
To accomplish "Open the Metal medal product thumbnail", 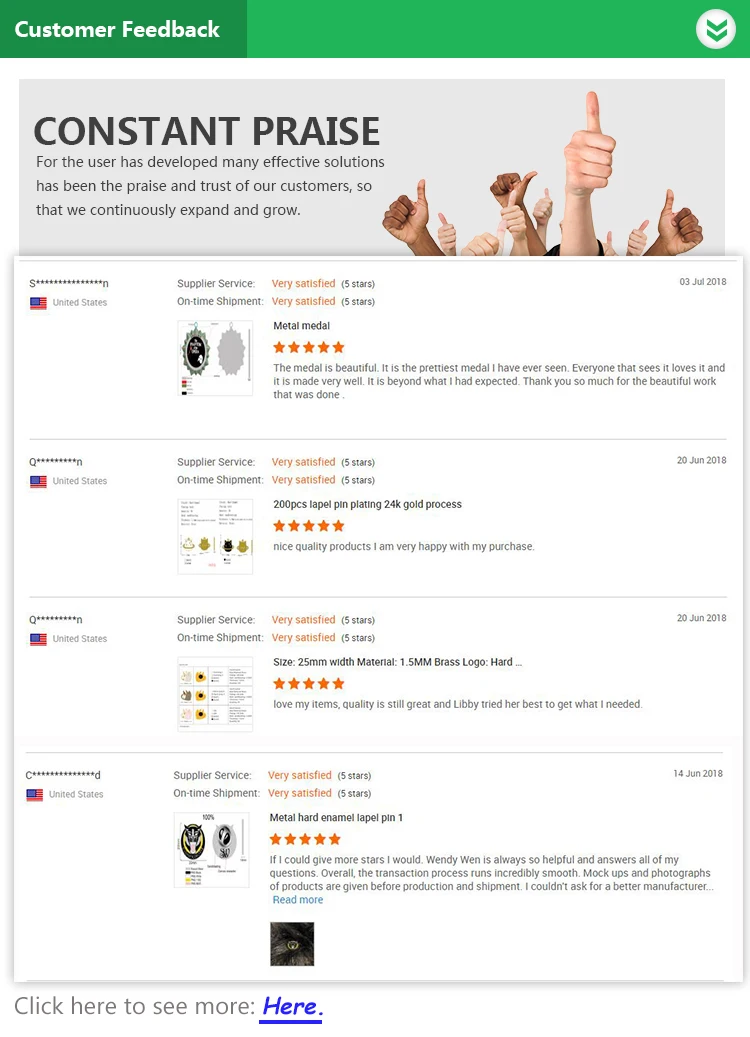I will tap(215, 358).
